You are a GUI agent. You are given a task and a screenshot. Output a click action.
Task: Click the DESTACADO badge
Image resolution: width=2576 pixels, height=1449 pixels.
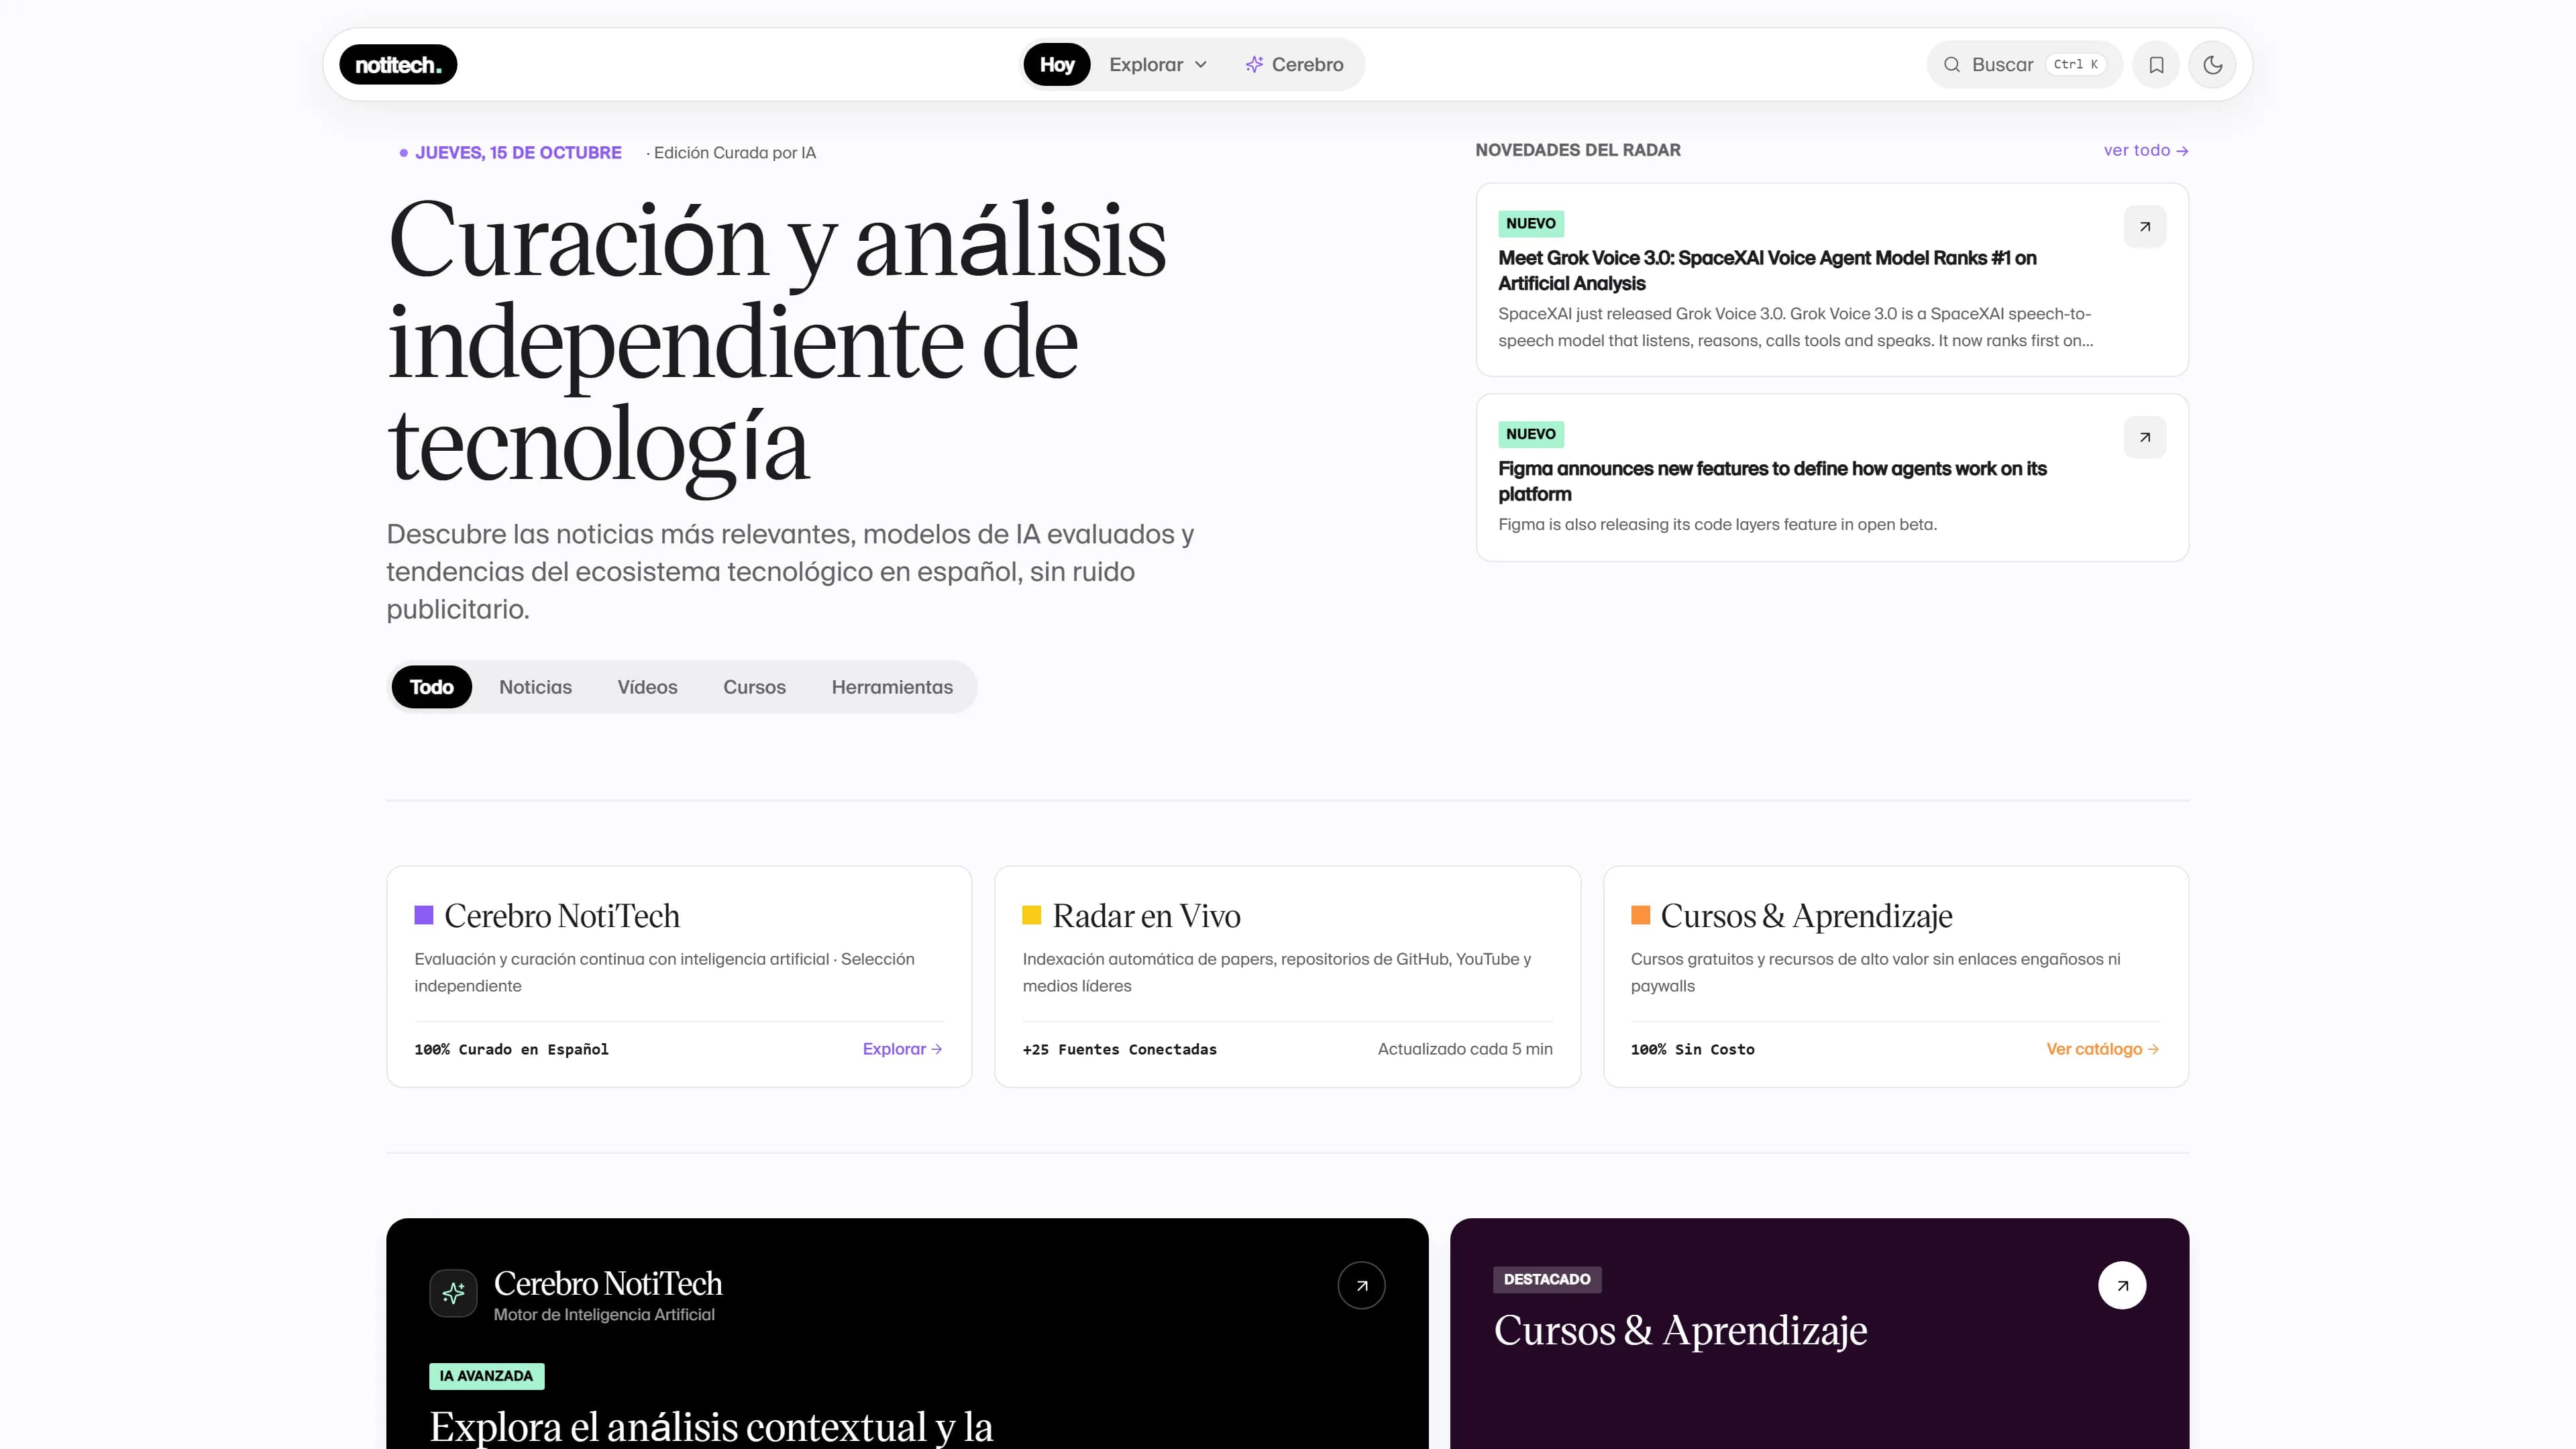pyautogui.click(x=1546, y=1280)
